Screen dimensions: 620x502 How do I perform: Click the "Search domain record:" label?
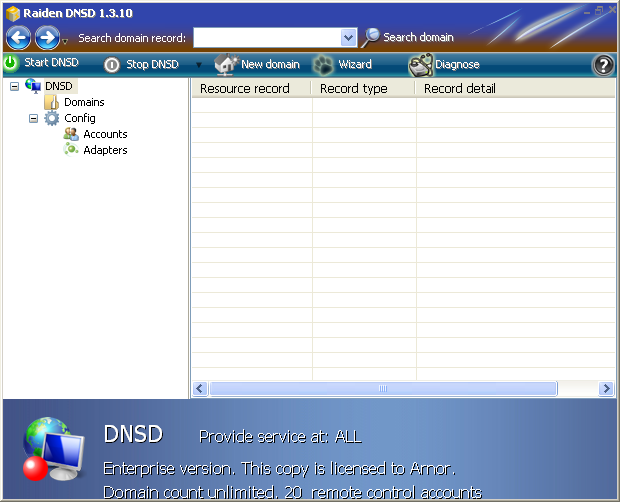pos(132,38)
